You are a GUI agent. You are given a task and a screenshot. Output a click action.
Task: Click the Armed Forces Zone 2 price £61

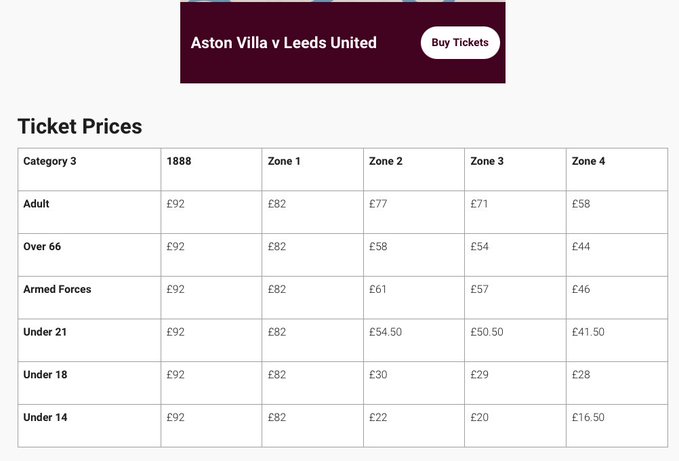(x=378, y=289)
